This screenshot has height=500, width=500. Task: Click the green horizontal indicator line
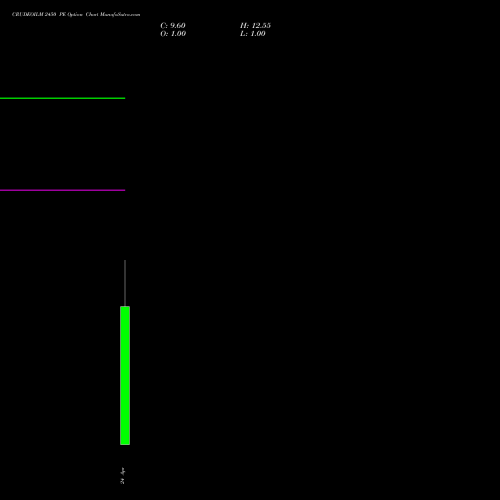point(62,98)
